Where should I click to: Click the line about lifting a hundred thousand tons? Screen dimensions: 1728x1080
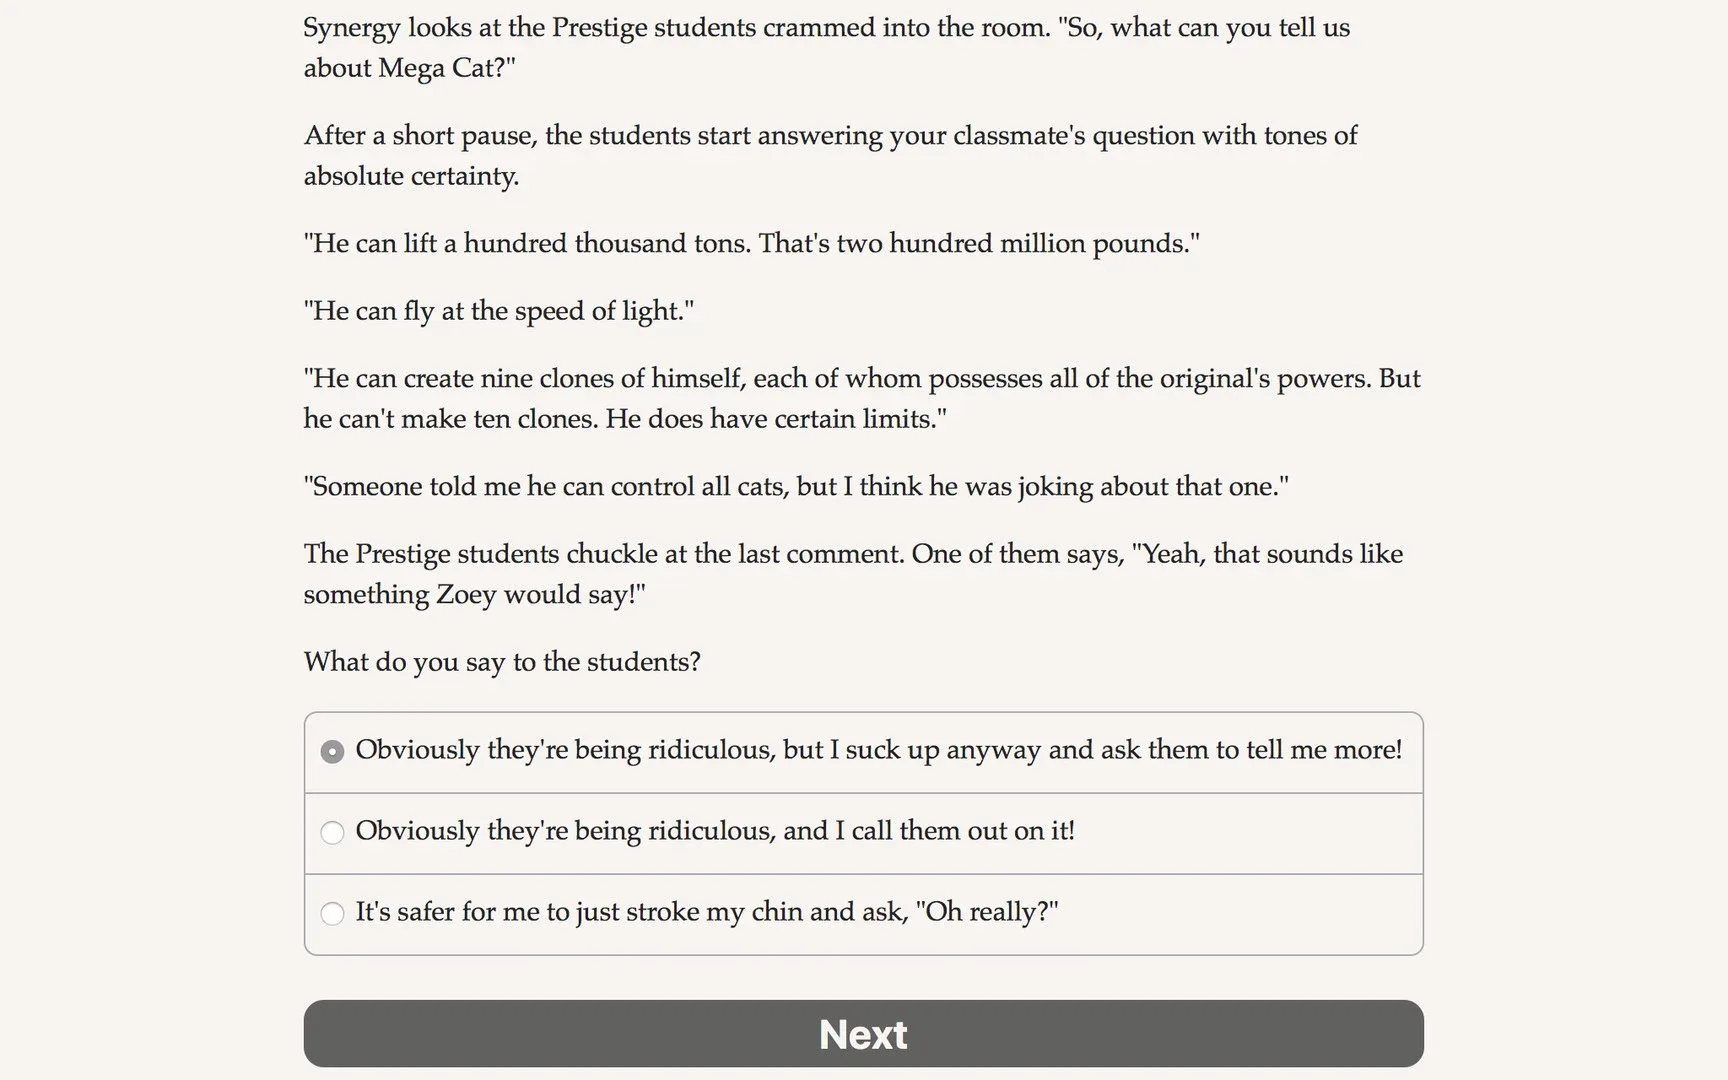tap(751, 244)
